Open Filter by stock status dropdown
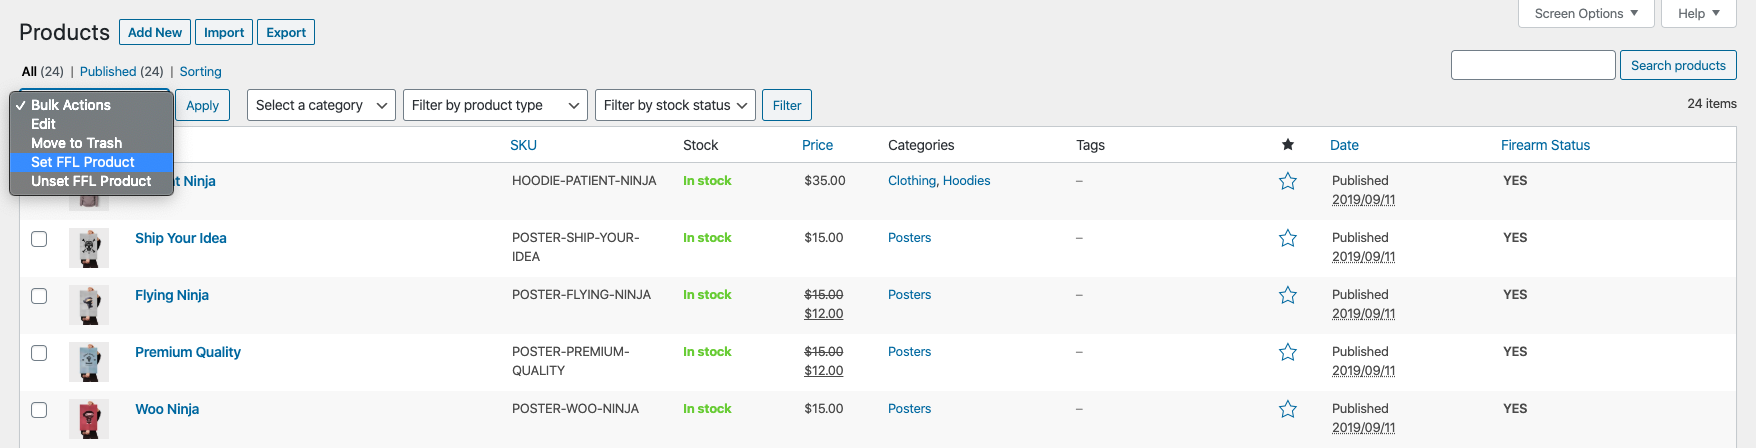Image resolution: width=1756 pixels, height=448 pixels. (675, 105)
